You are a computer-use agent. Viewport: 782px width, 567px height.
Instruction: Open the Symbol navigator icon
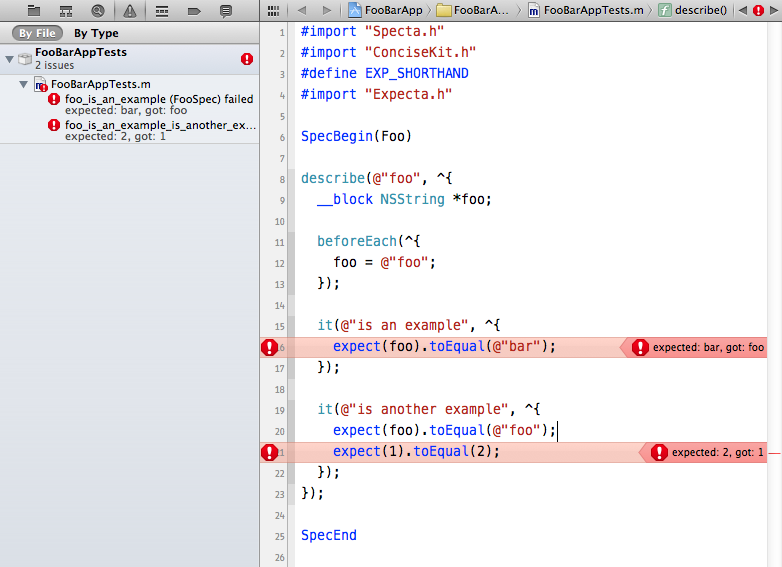(x=65, y=10)
